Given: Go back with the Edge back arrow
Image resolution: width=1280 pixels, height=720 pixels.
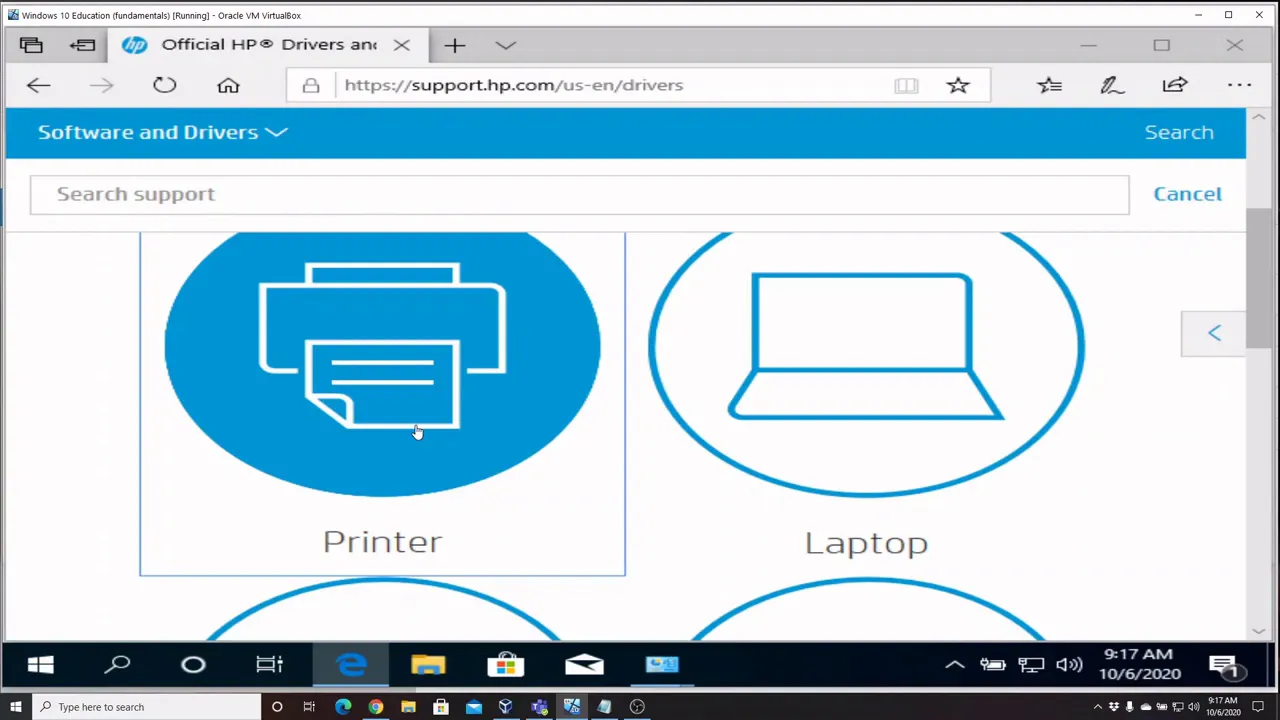Looking at the screenshot, I should [x=38, y=85].
